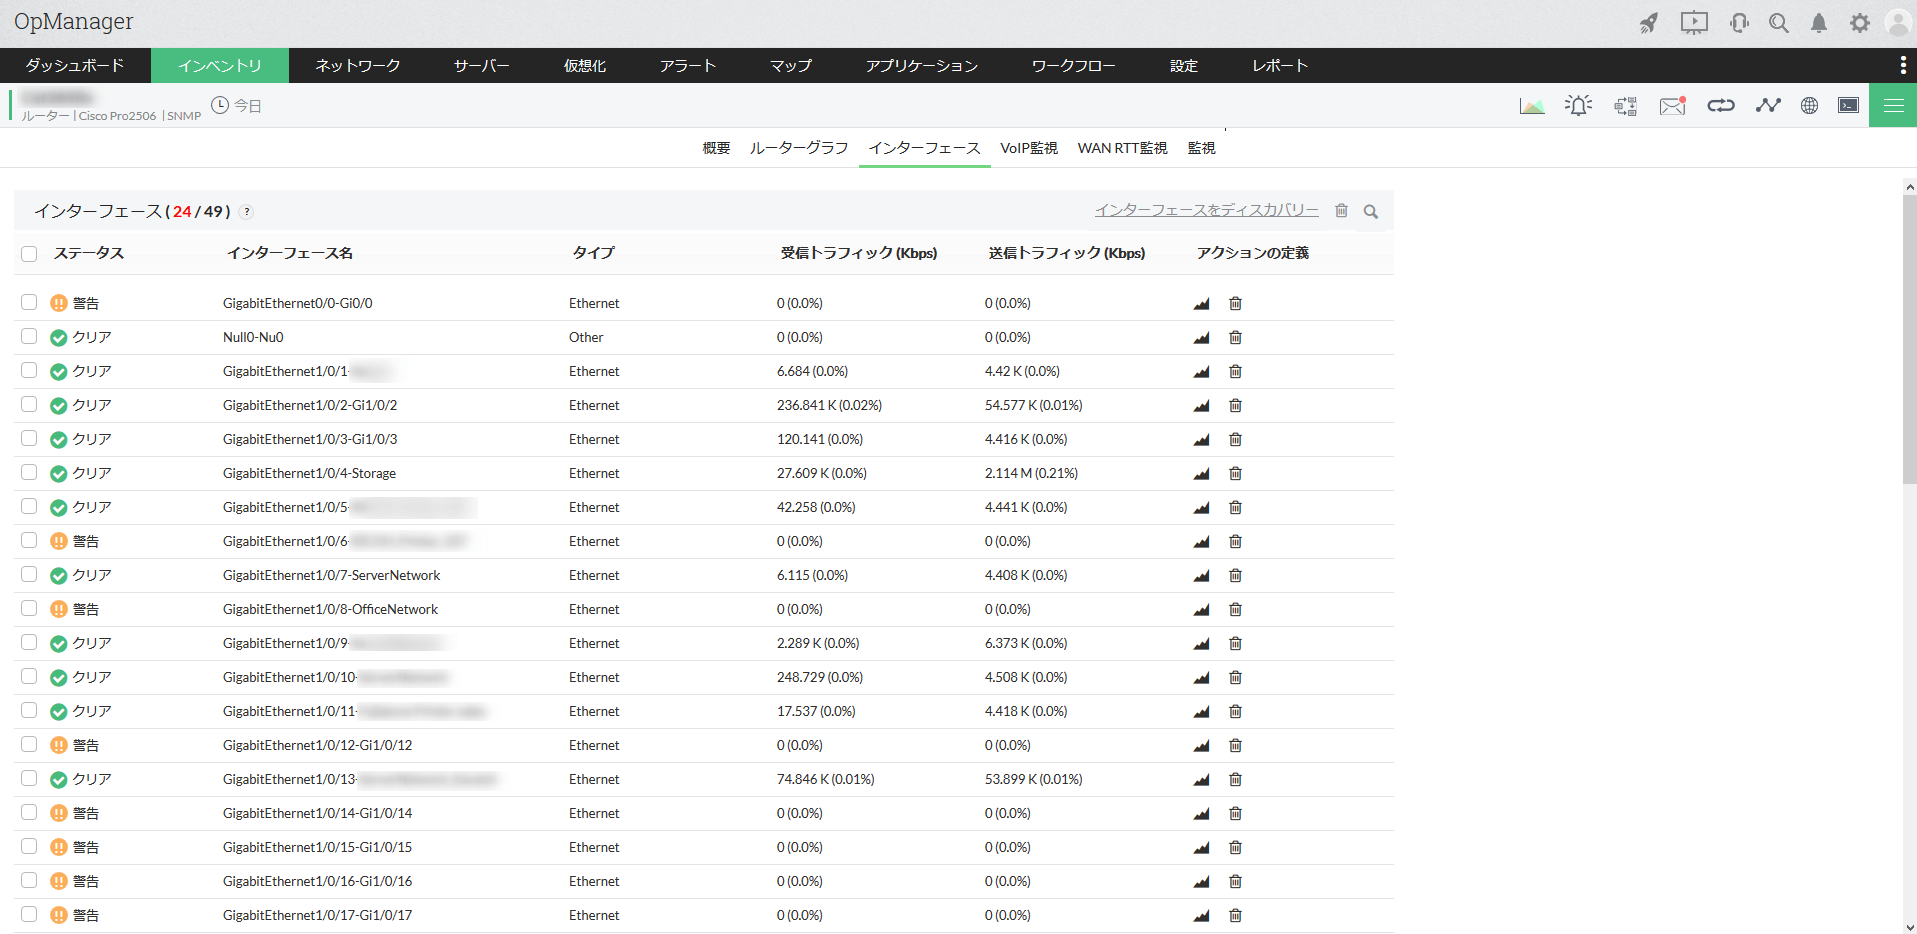Open global search magnifier in header
The image size is (1917, 934).
click(x=1779, y=23)
